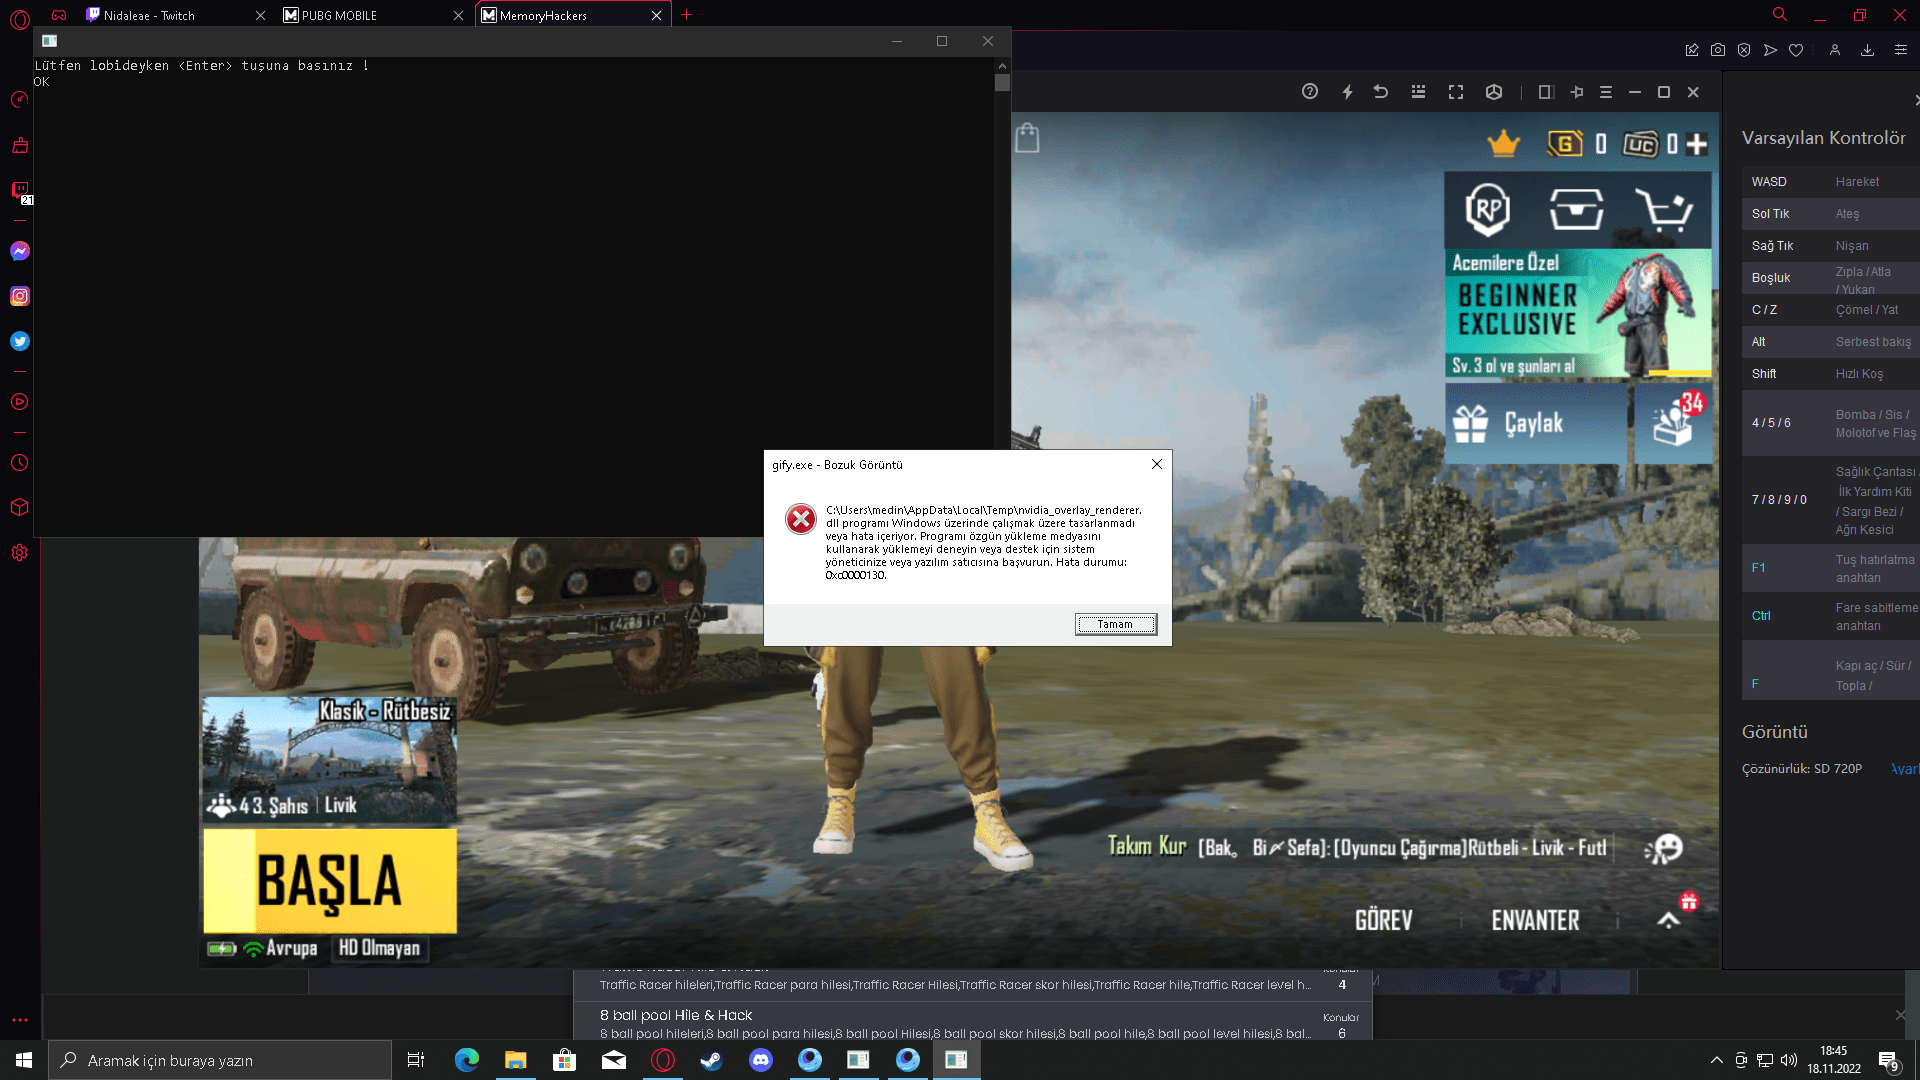Open Windows Start menu
The width and height of the screenshot is (1920, 1080).
[24, 1060]
